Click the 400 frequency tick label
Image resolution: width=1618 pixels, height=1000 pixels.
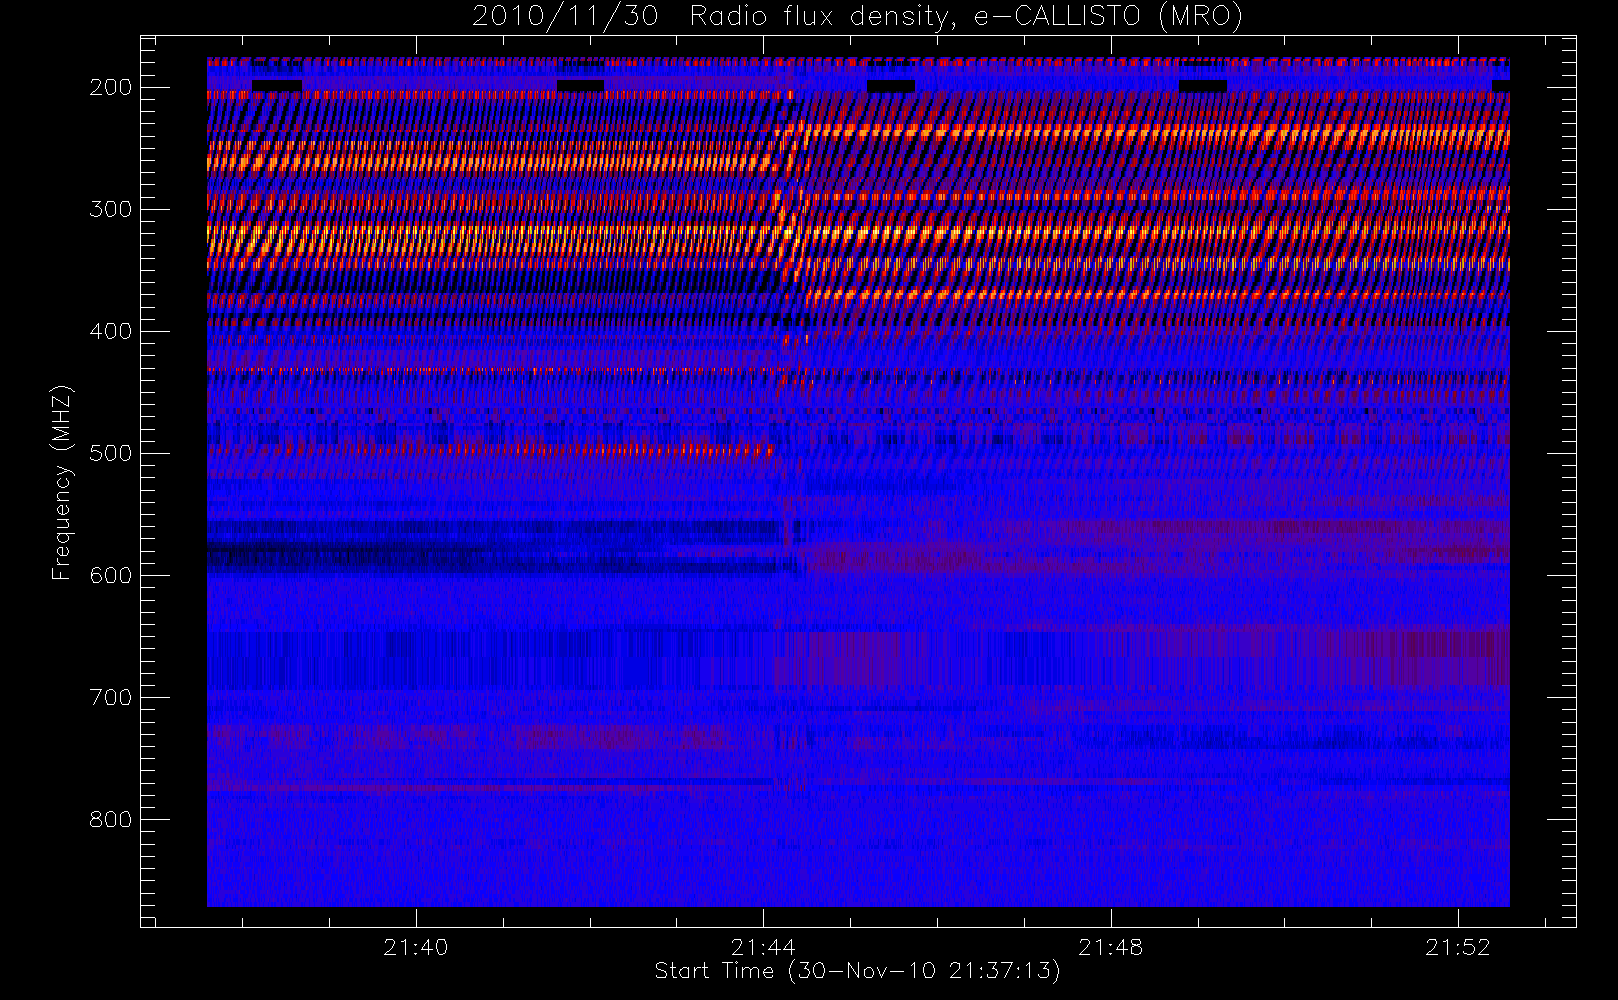110,331
